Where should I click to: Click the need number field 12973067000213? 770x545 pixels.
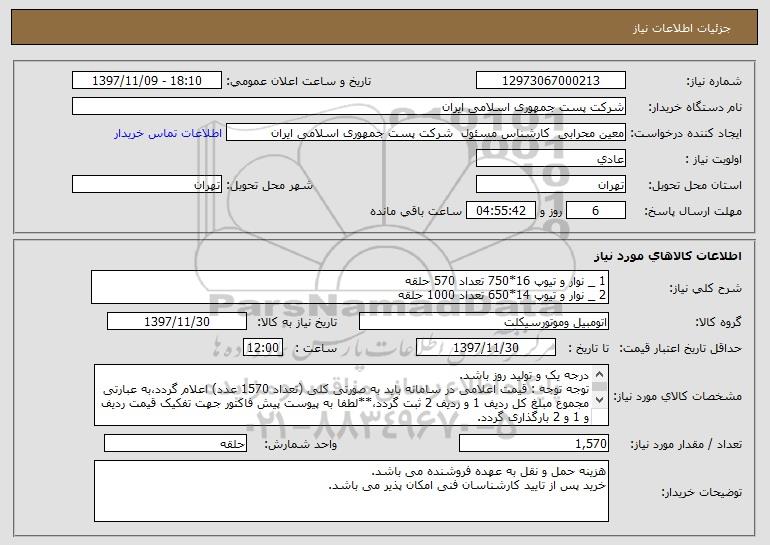pyautogui.click(x=550, y=81)
